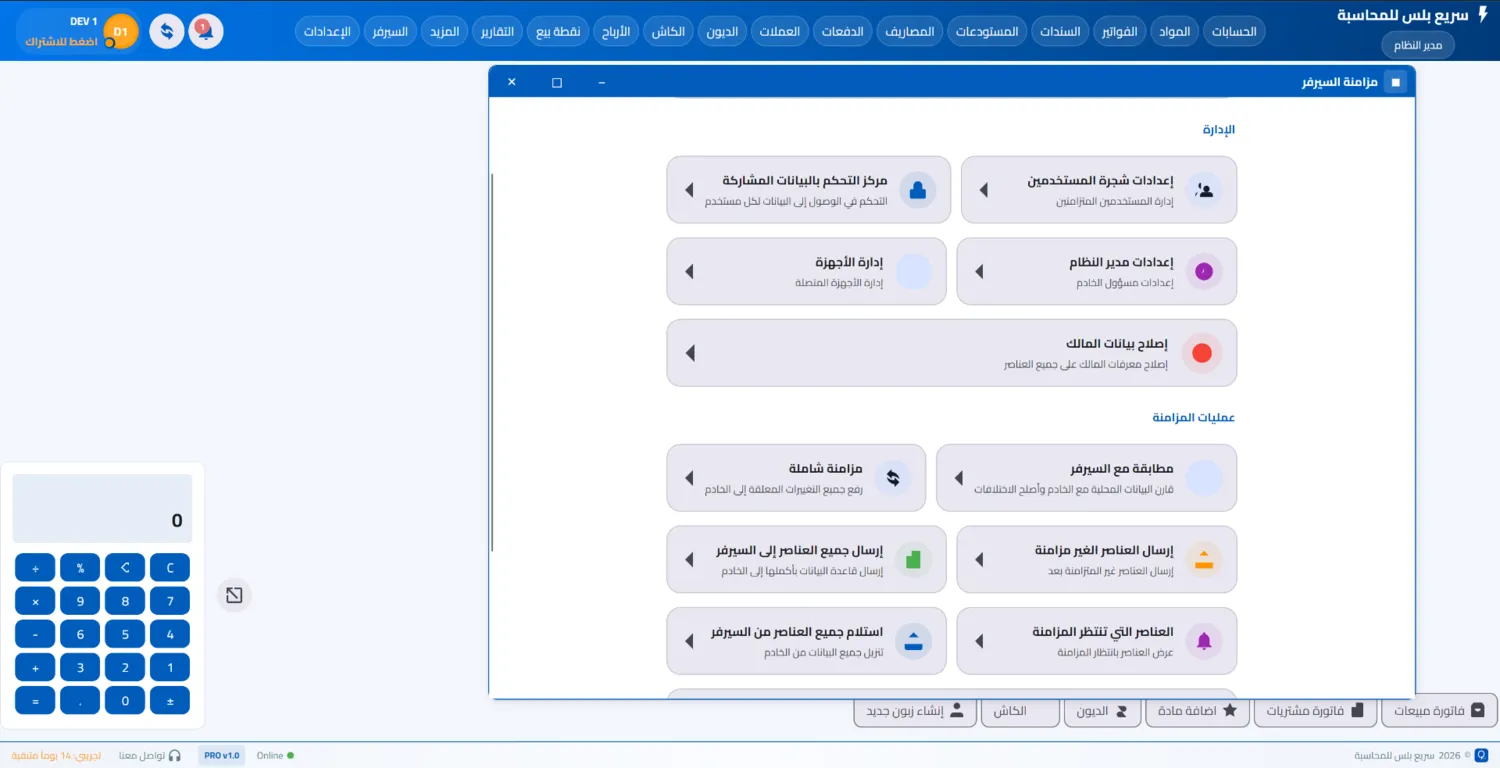Open the الإعدادات menu
Screen dimensions: 1500x768
tap(326, 31)
